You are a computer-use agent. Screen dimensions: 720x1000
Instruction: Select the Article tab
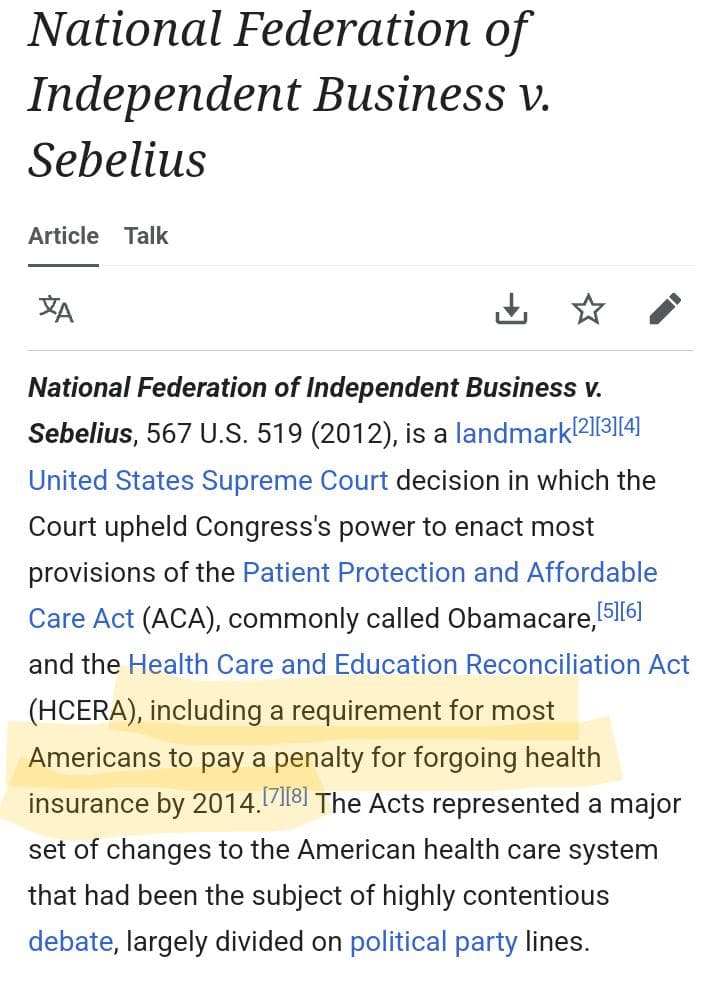63,236
